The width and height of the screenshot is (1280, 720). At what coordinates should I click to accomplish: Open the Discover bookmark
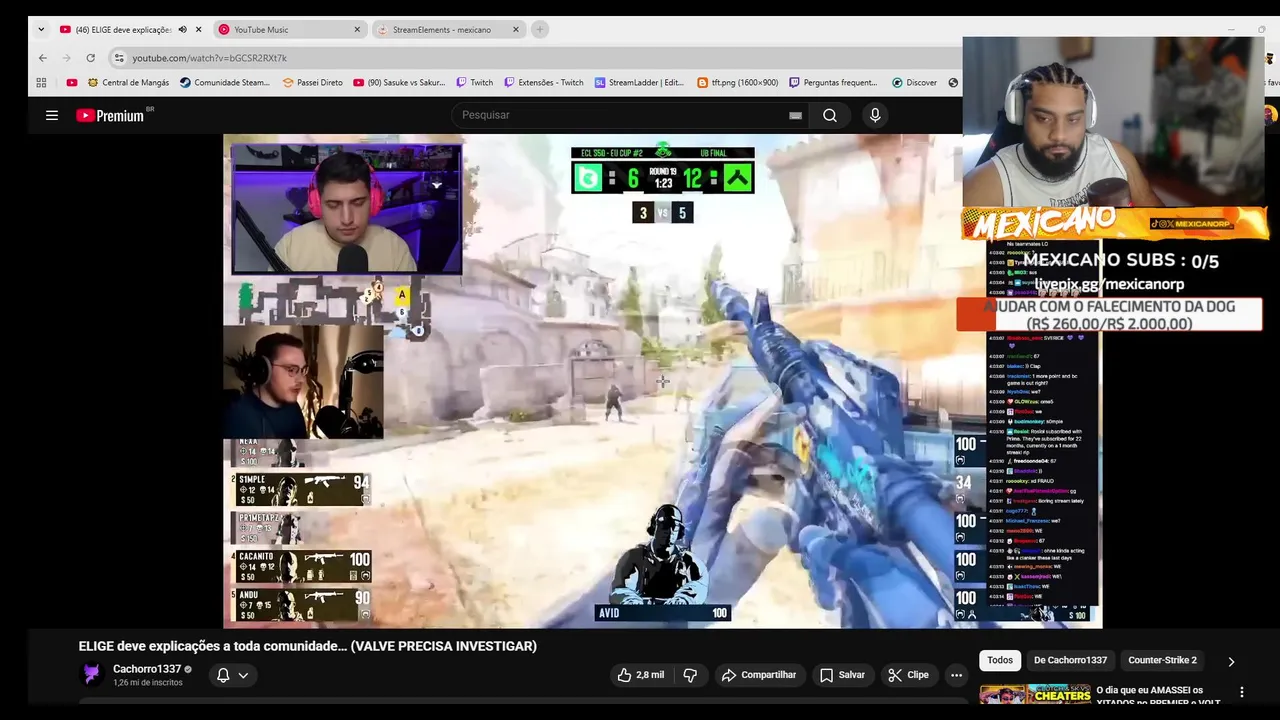point(915,83)
